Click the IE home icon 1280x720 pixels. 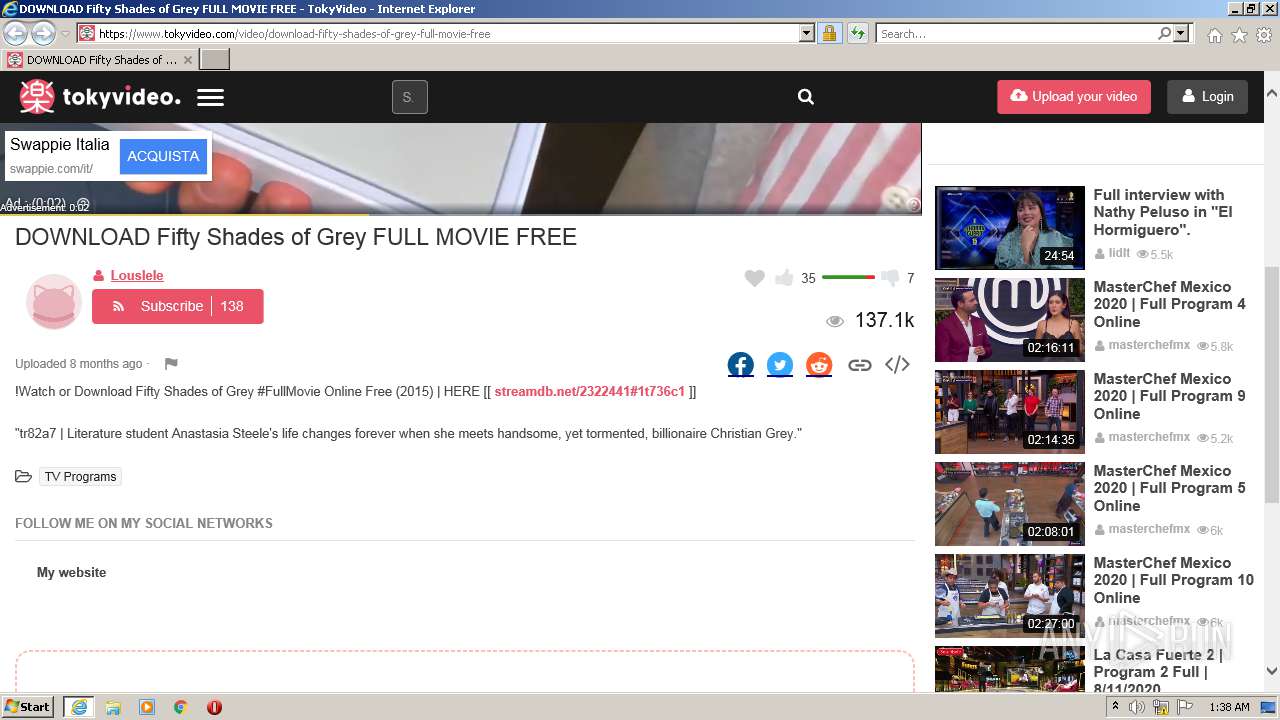click(1214, 35)
